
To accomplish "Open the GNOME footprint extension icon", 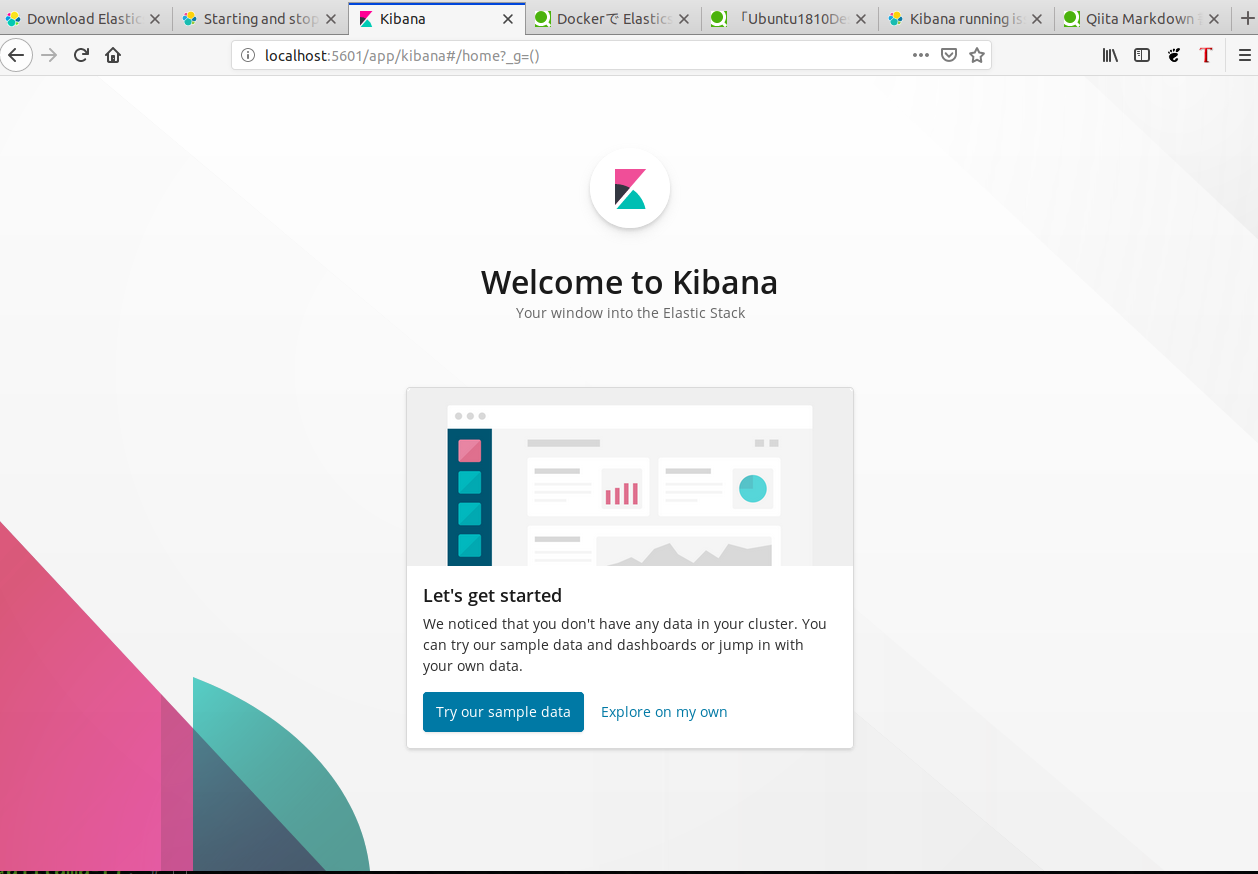I will (x=1173, y=55).
